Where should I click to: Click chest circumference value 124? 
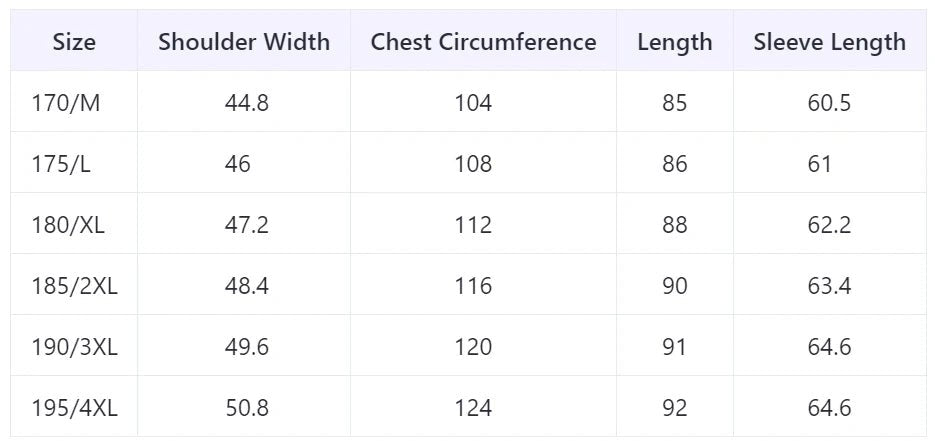pos(473,408)
